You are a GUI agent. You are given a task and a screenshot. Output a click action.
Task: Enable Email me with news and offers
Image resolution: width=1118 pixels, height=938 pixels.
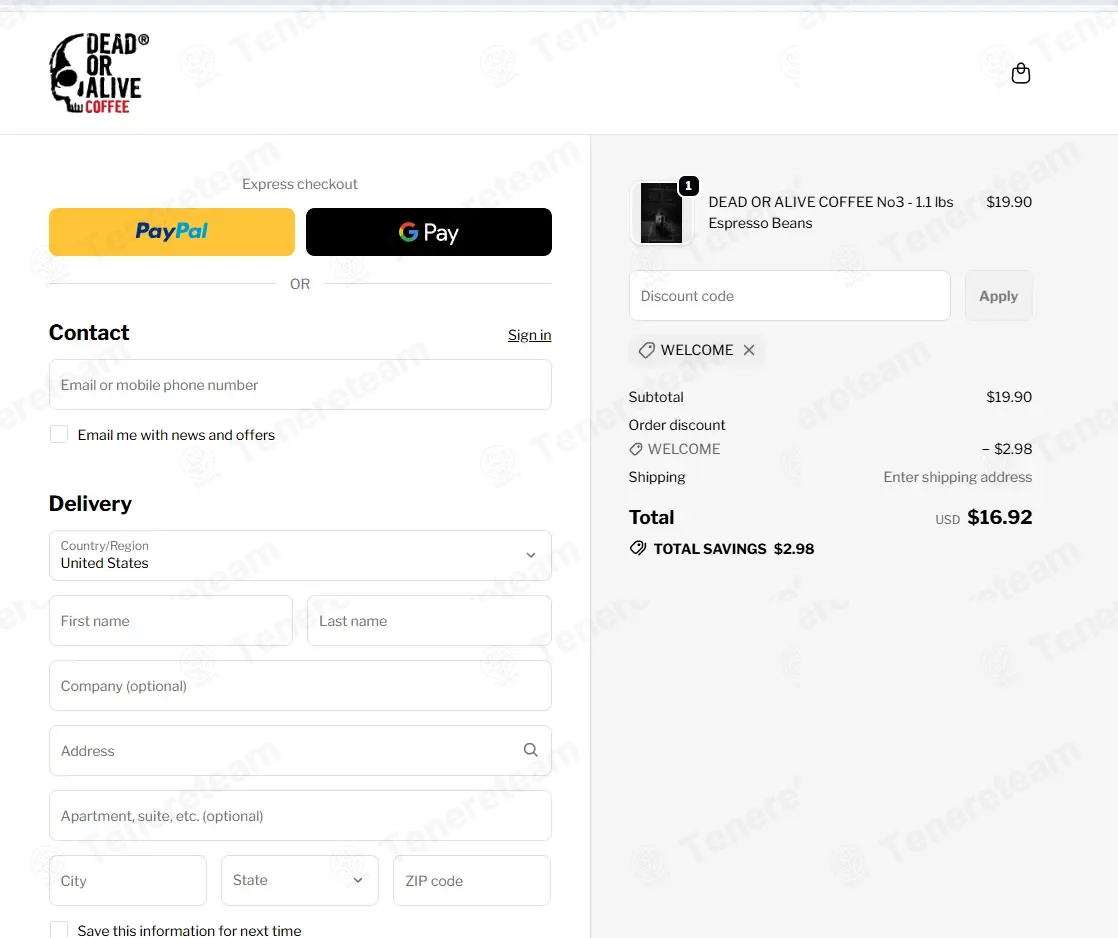(x=59, y=434)
